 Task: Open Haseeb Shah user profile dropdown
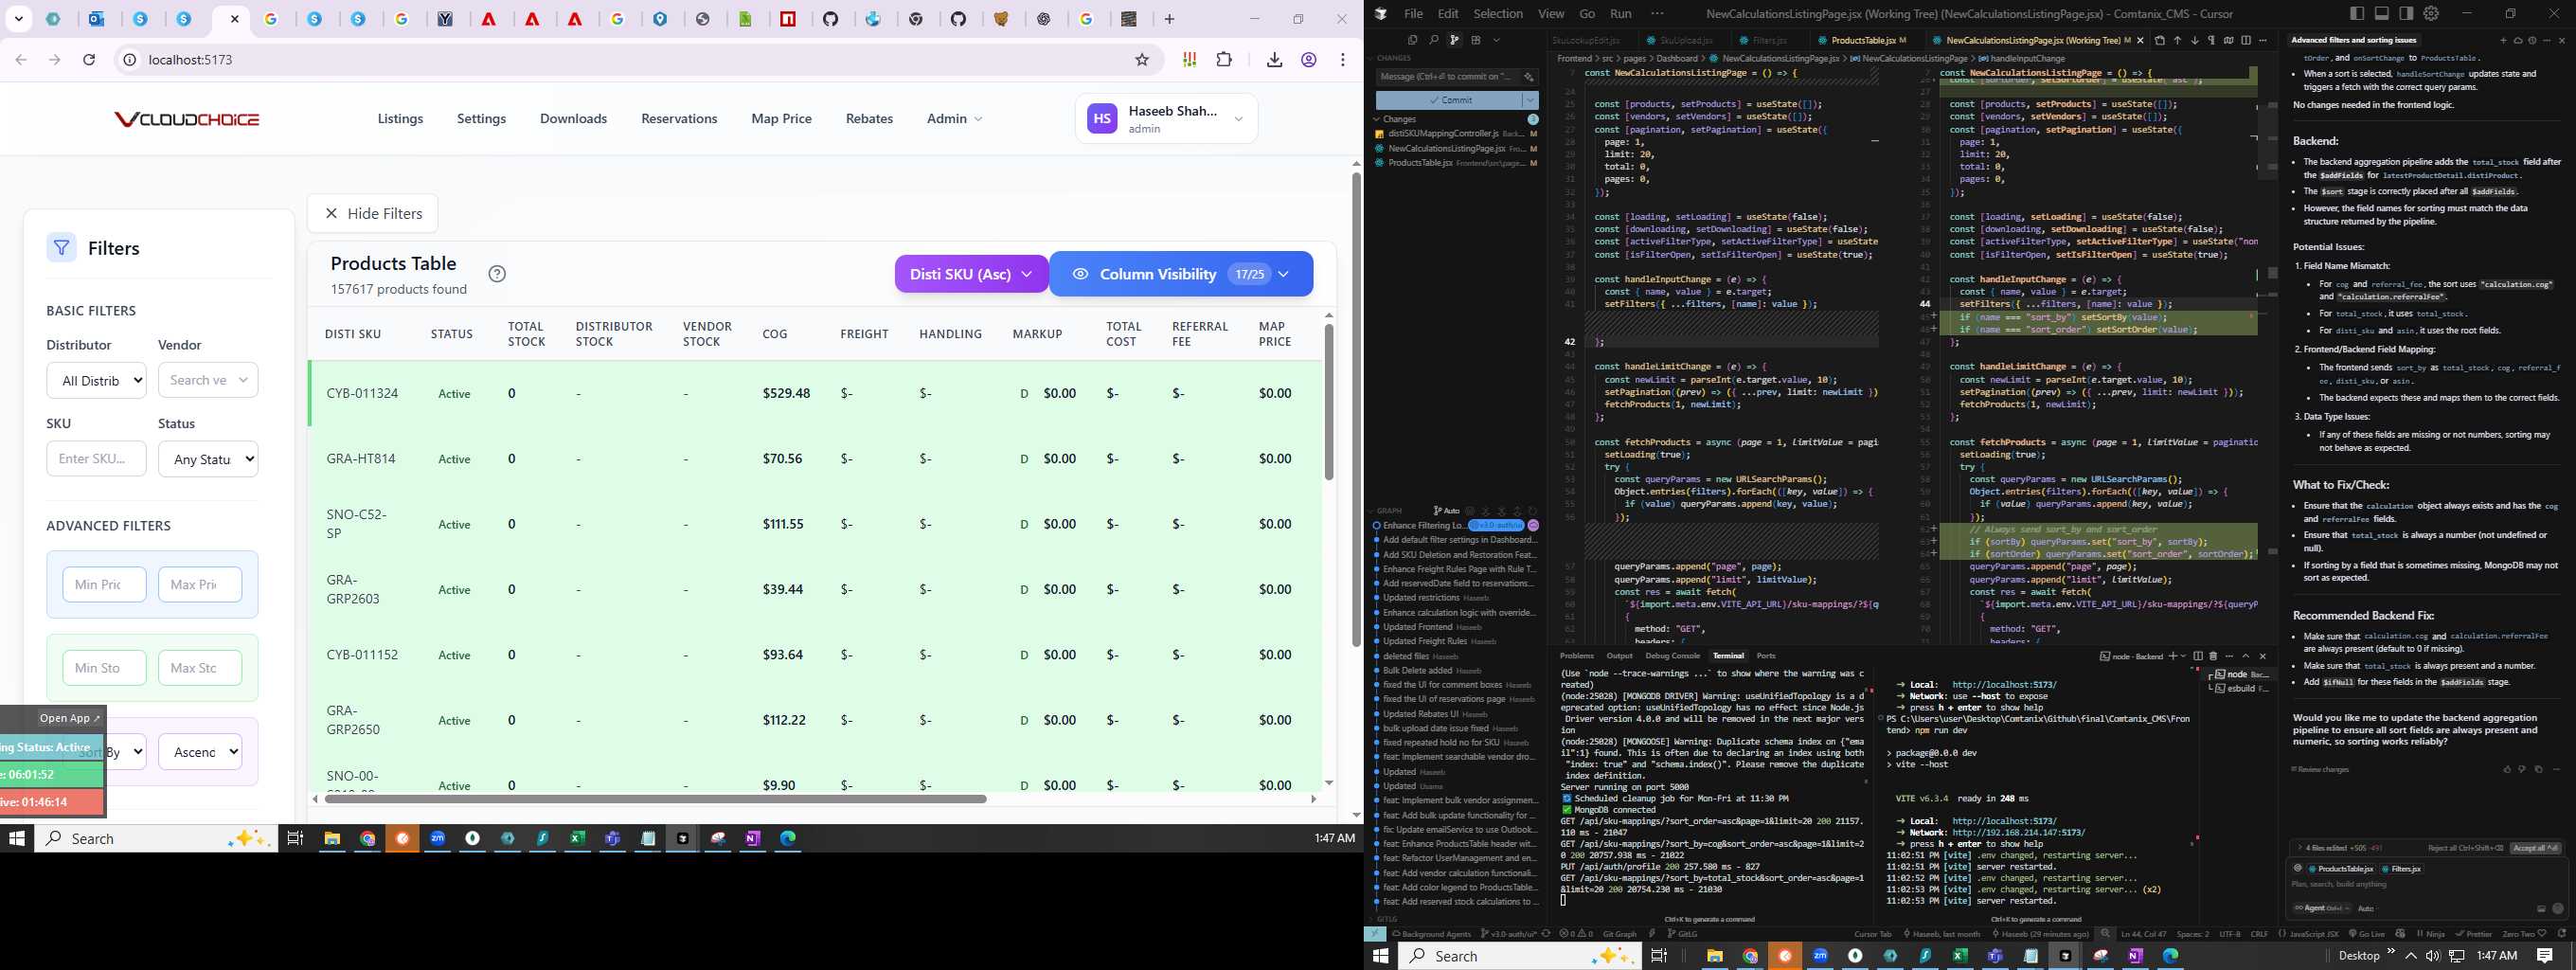[1166, 118]
